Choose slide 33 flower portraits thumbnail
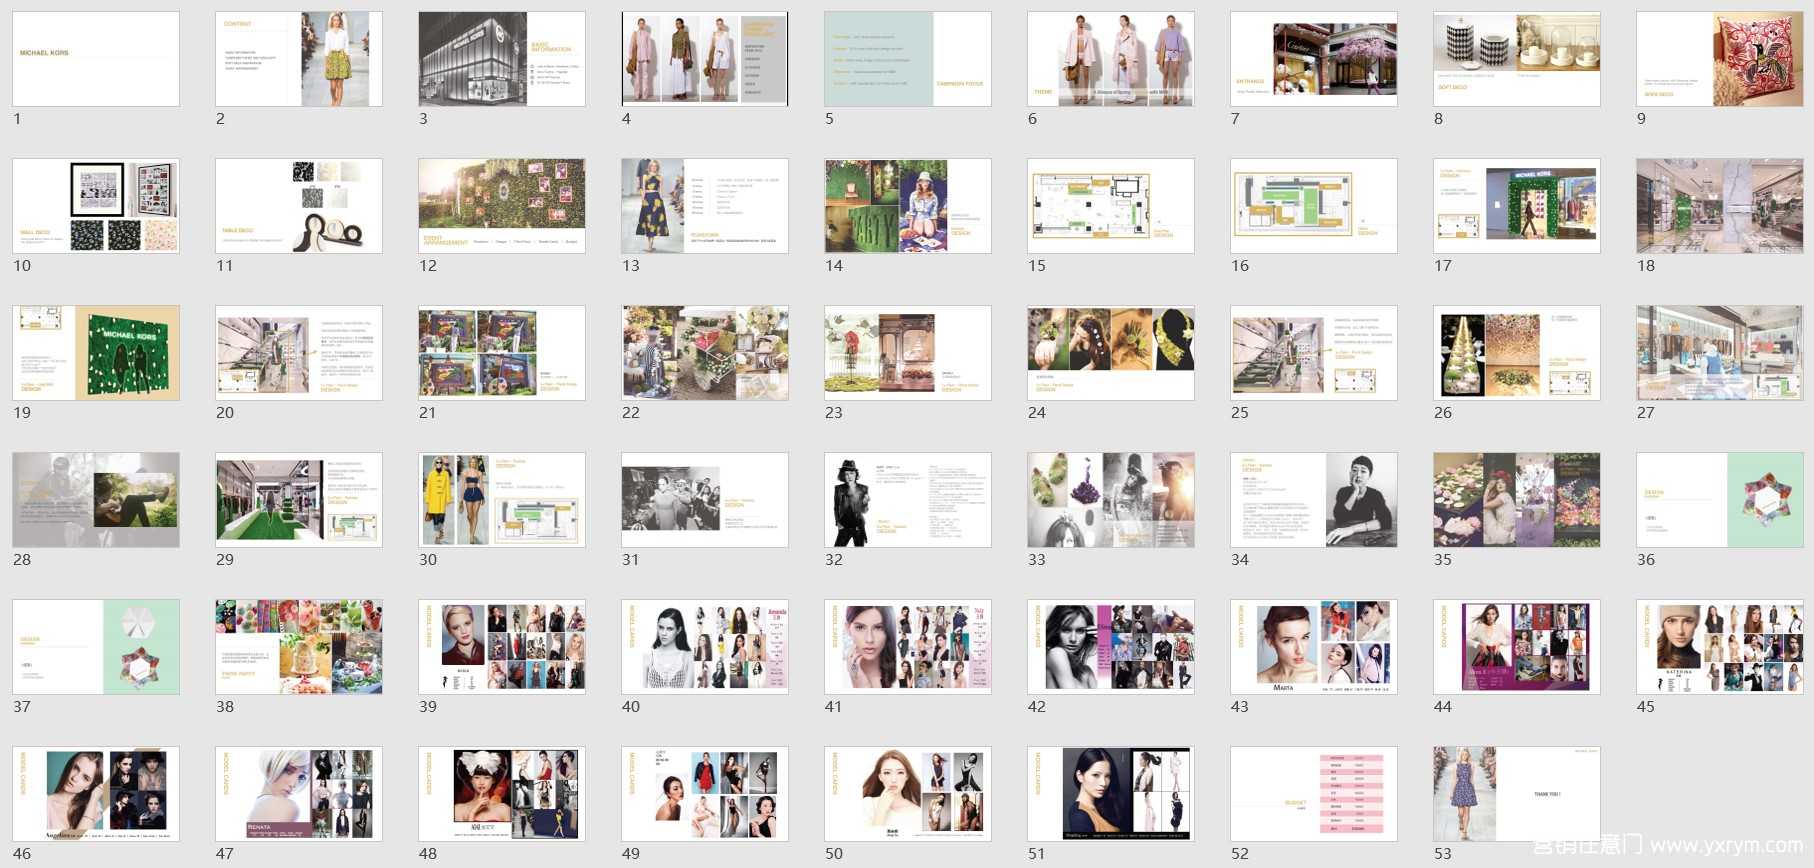Image resolution: width=1814 pixels, height=868 pixels. pyautogui.click(x=1111, y=500)
